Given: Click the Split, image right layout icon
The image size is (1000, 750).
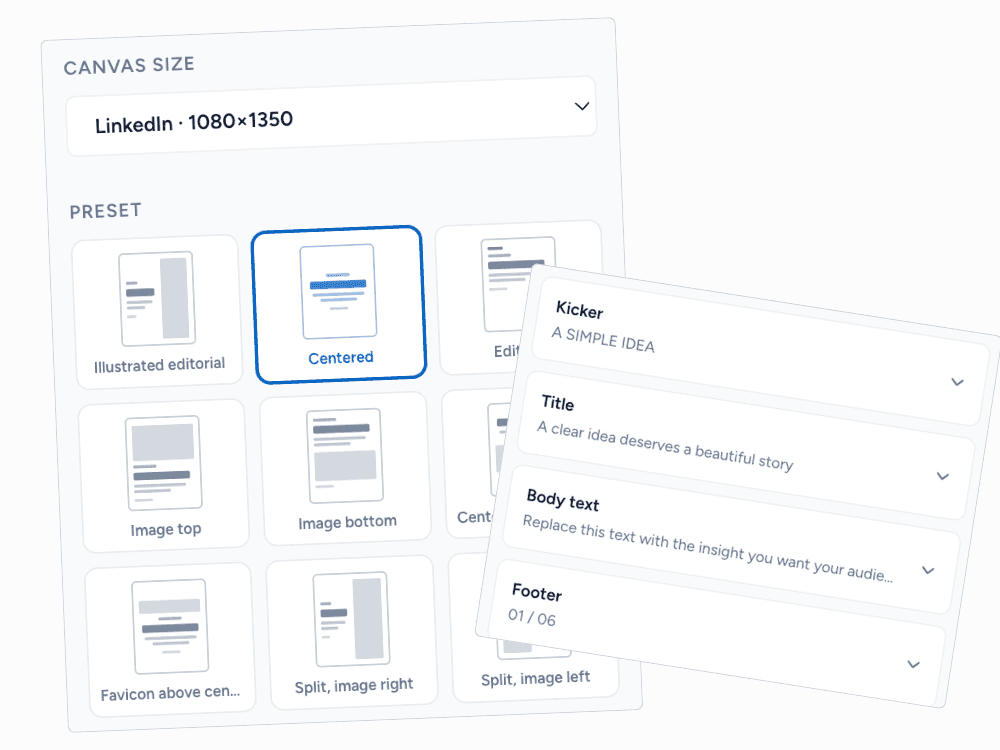Looking at the screenshot, I should (351, 619).
